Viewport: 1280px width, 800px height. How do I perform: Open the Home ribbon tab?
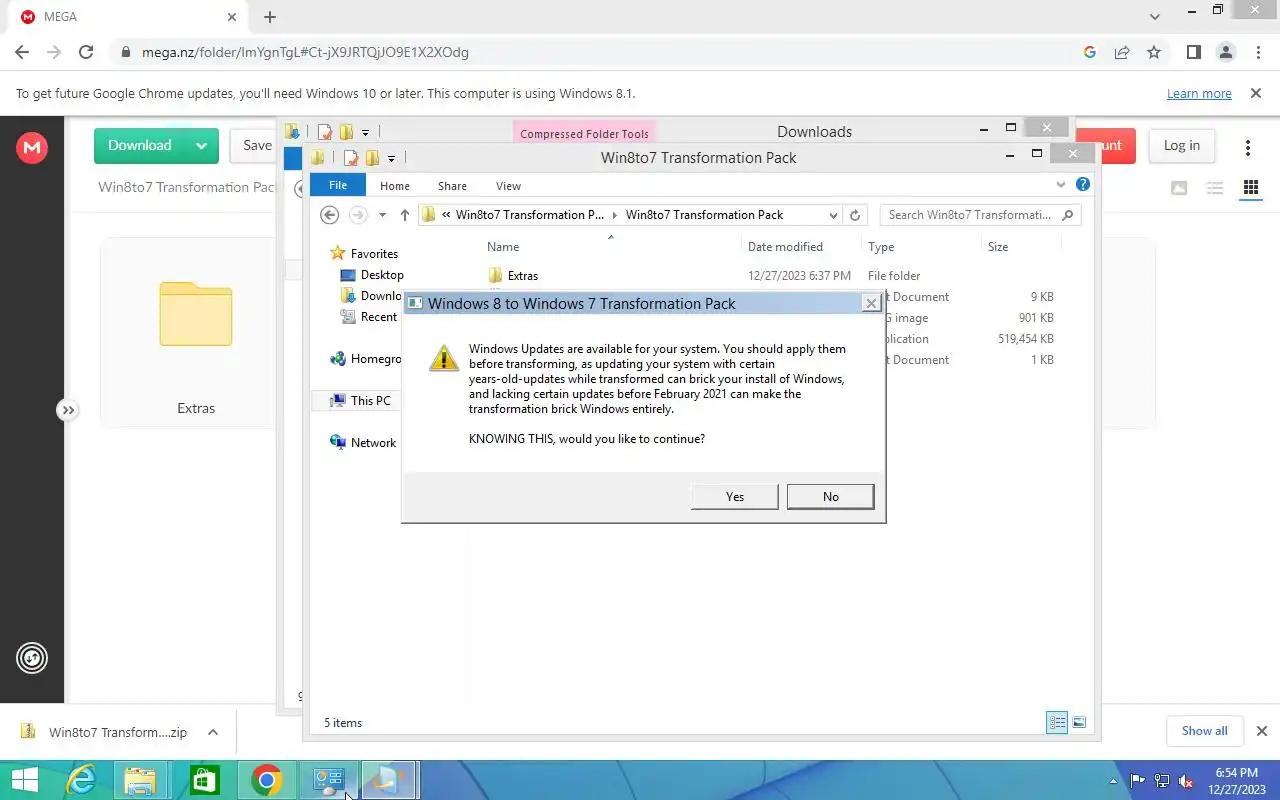(395, 186)
